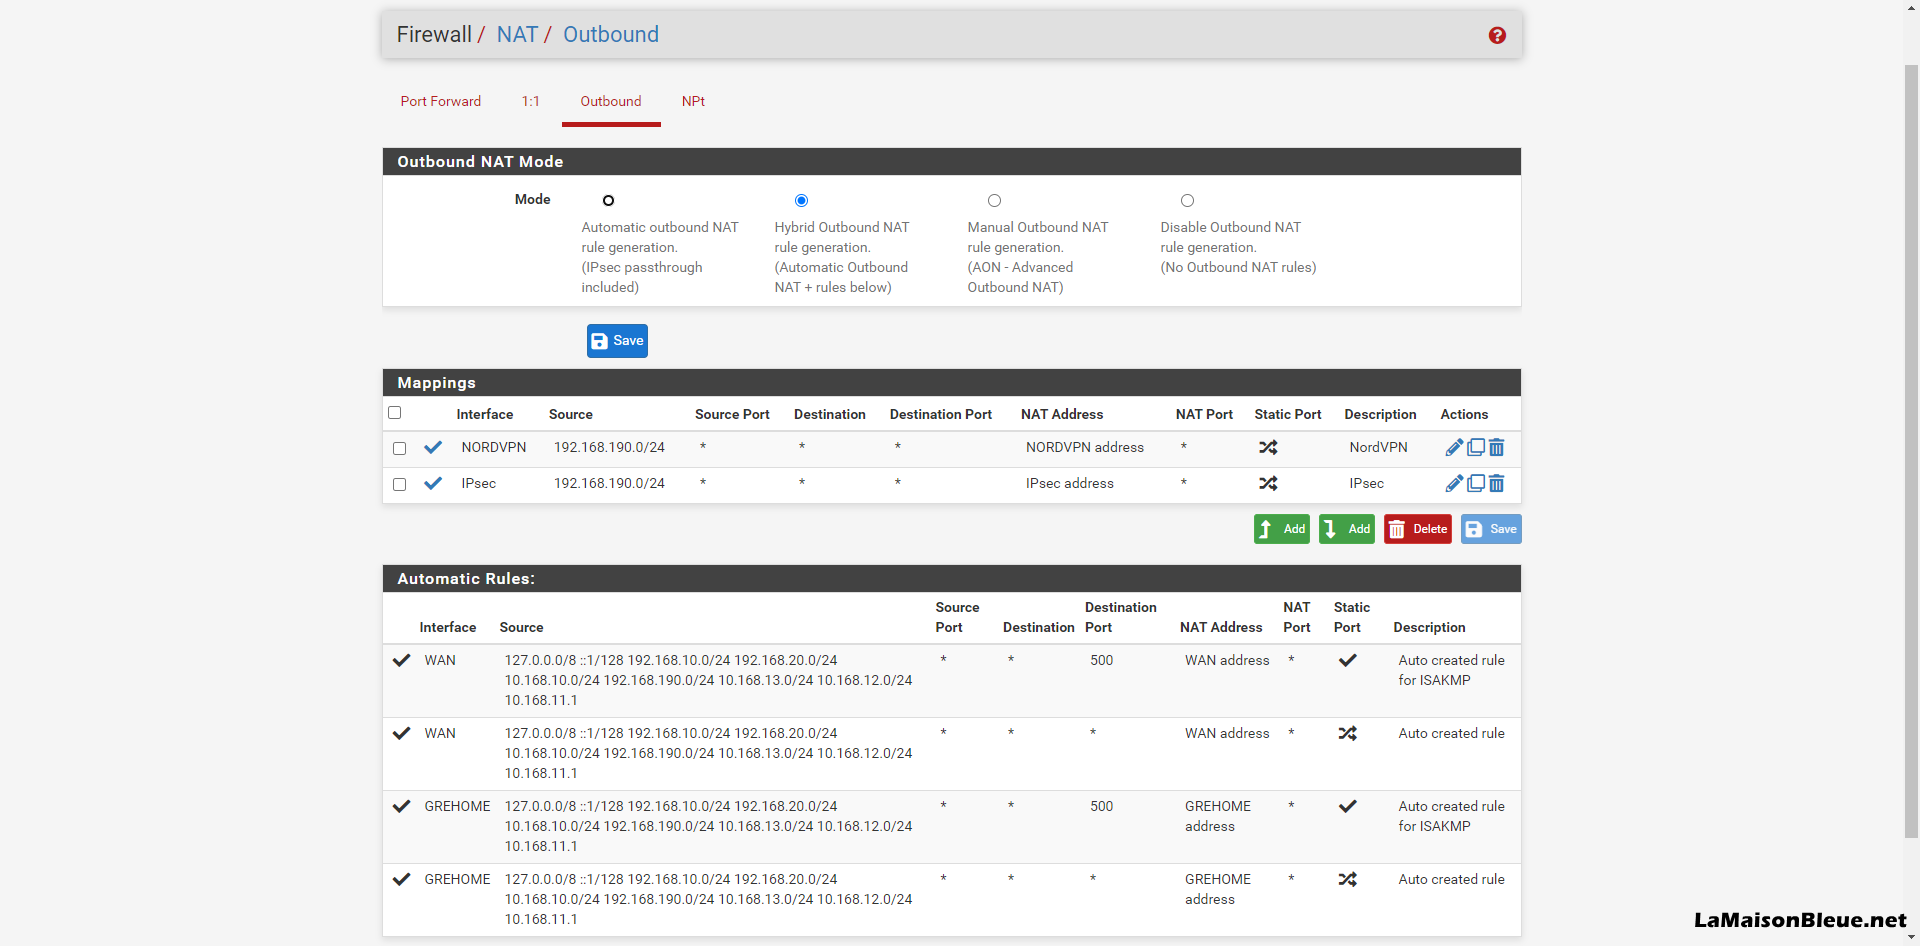The width and height of the screenshot is (1920, 946).
Task: Click the Mappings section header
Action: point(952,383)
